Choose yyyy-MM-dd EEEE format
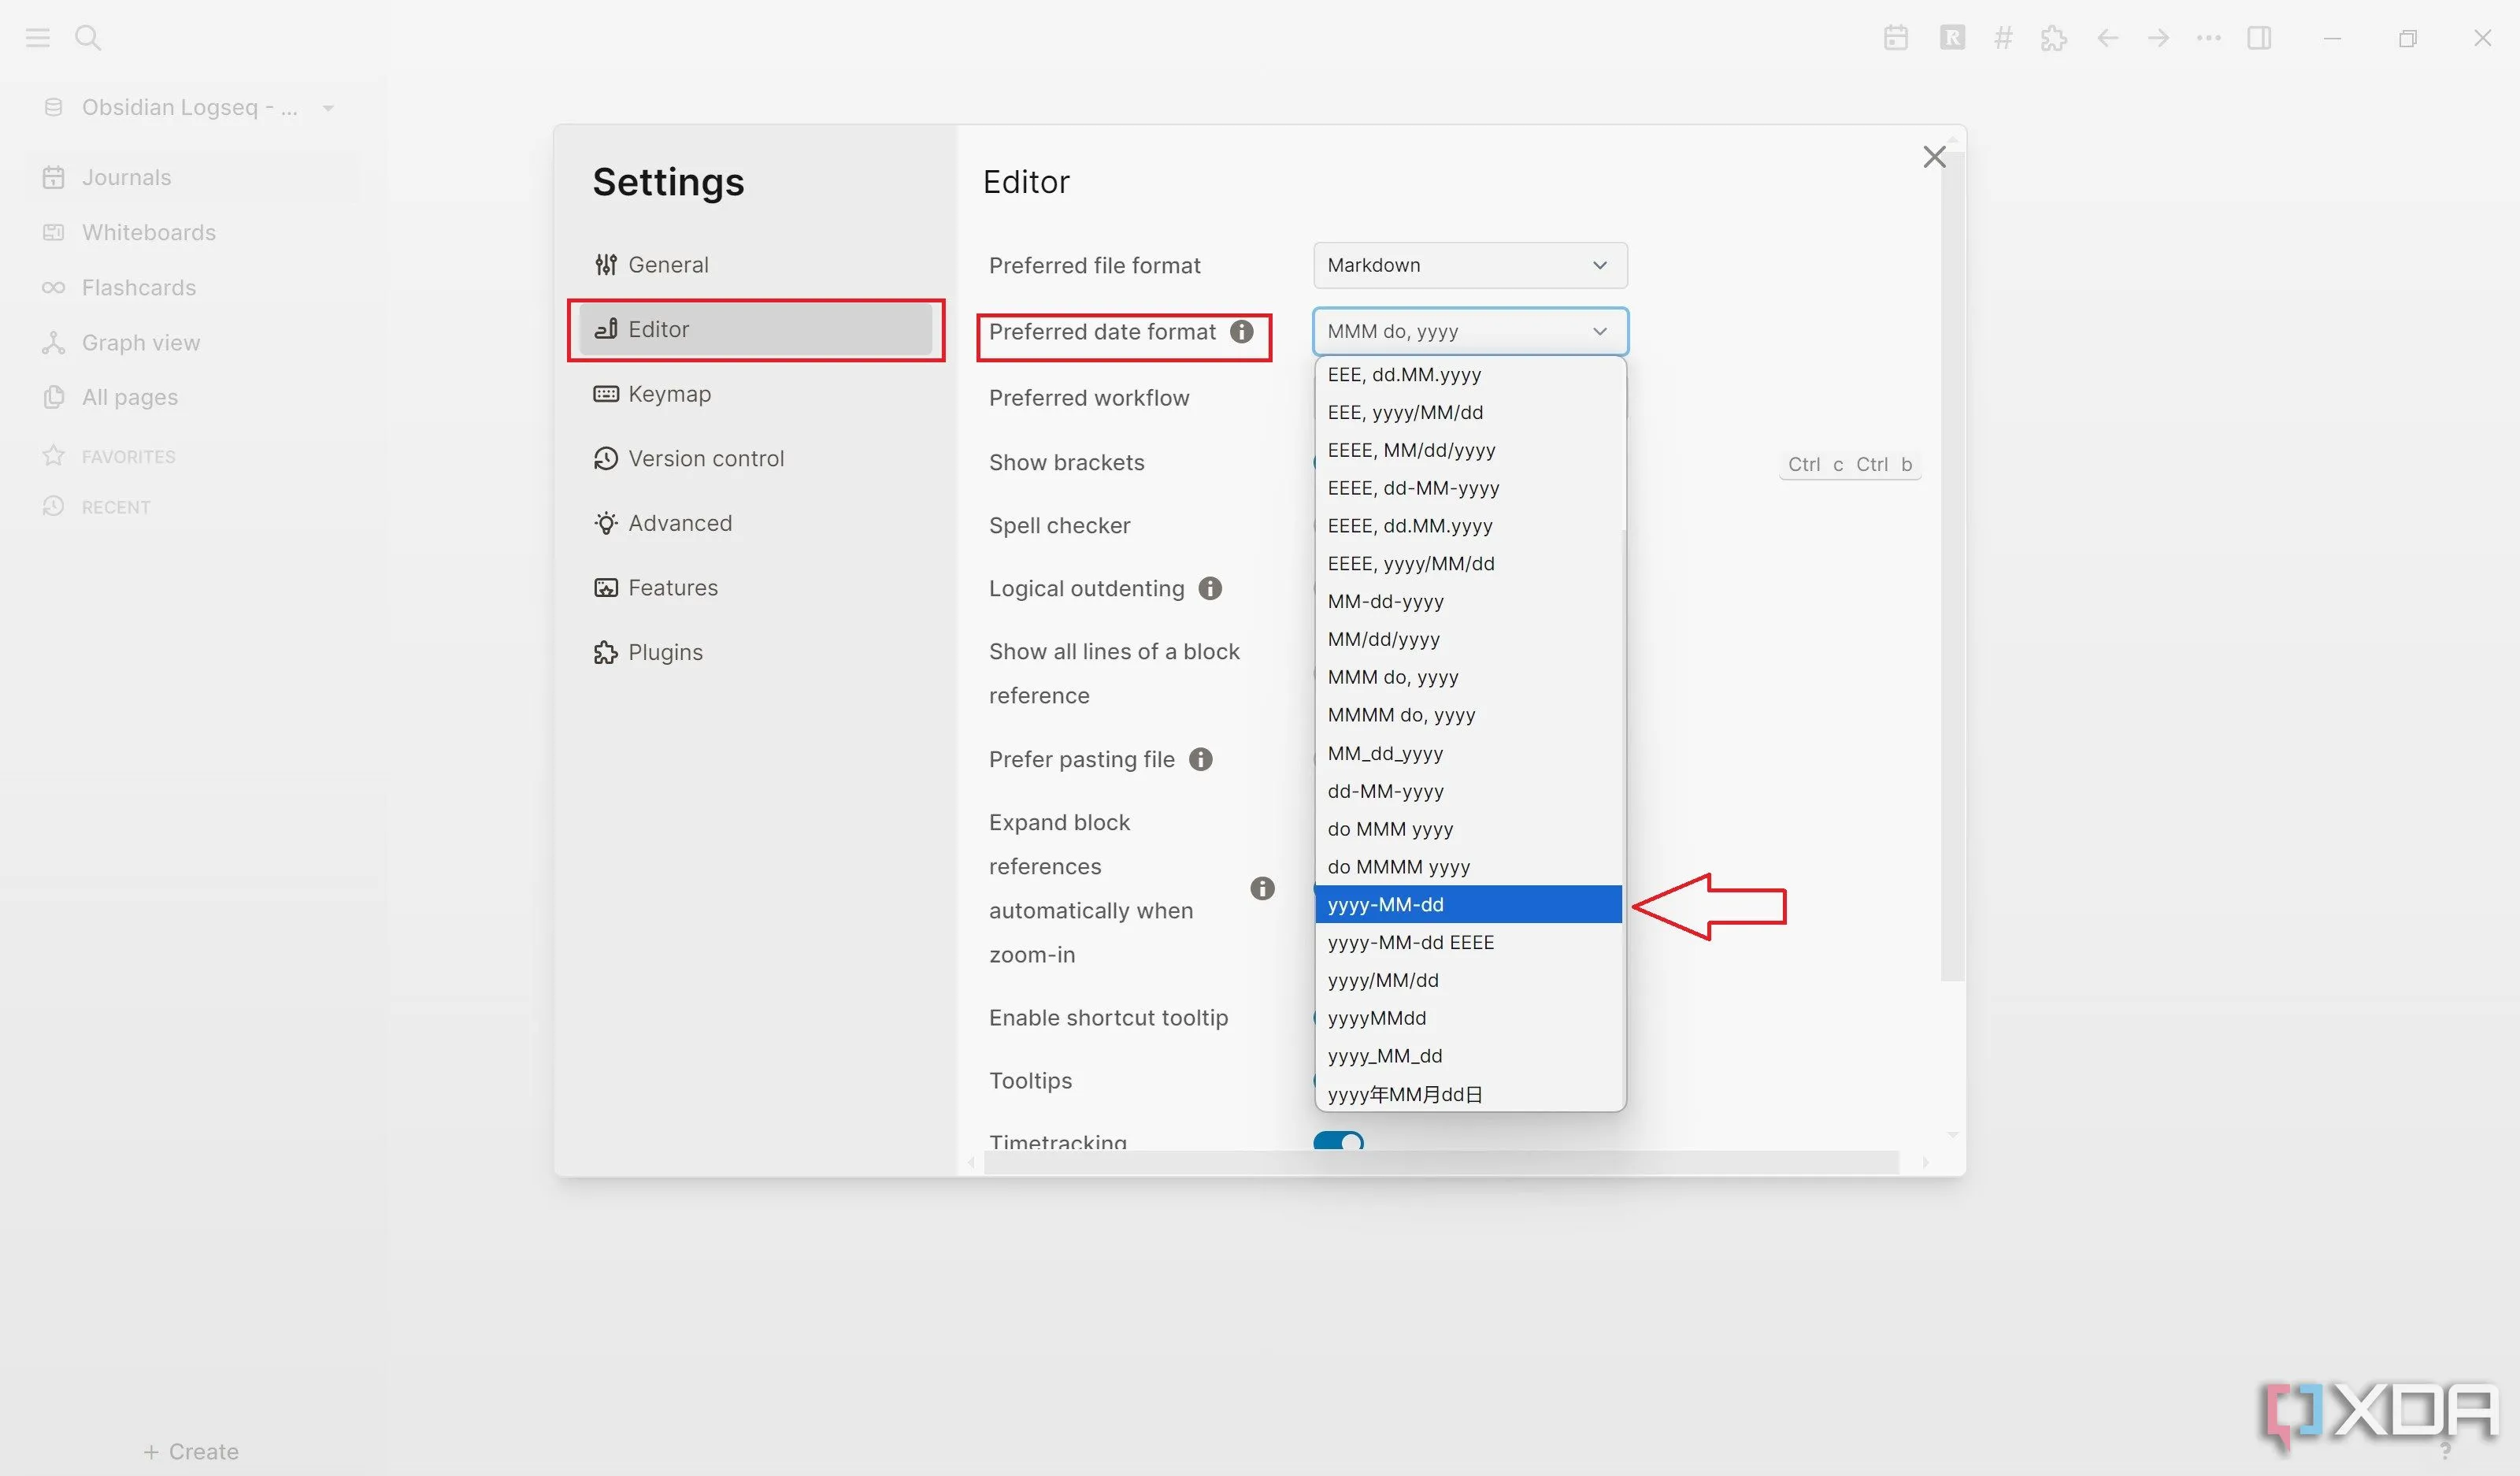Screen dimensions: 2520x1476 pos(1468,943)
